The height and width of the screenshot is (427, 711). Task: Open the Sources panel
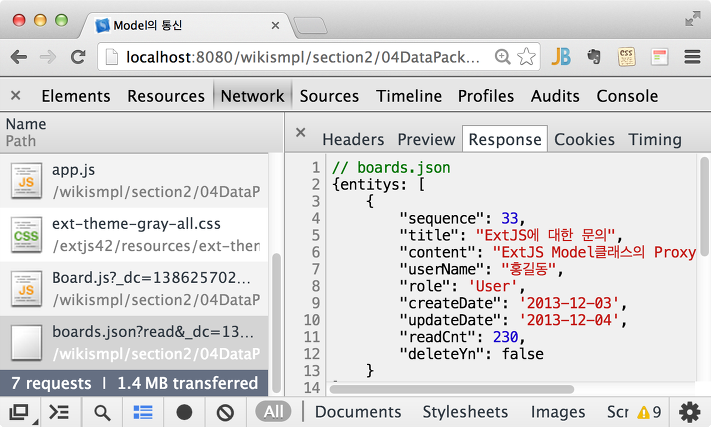(x=329, y=96)
